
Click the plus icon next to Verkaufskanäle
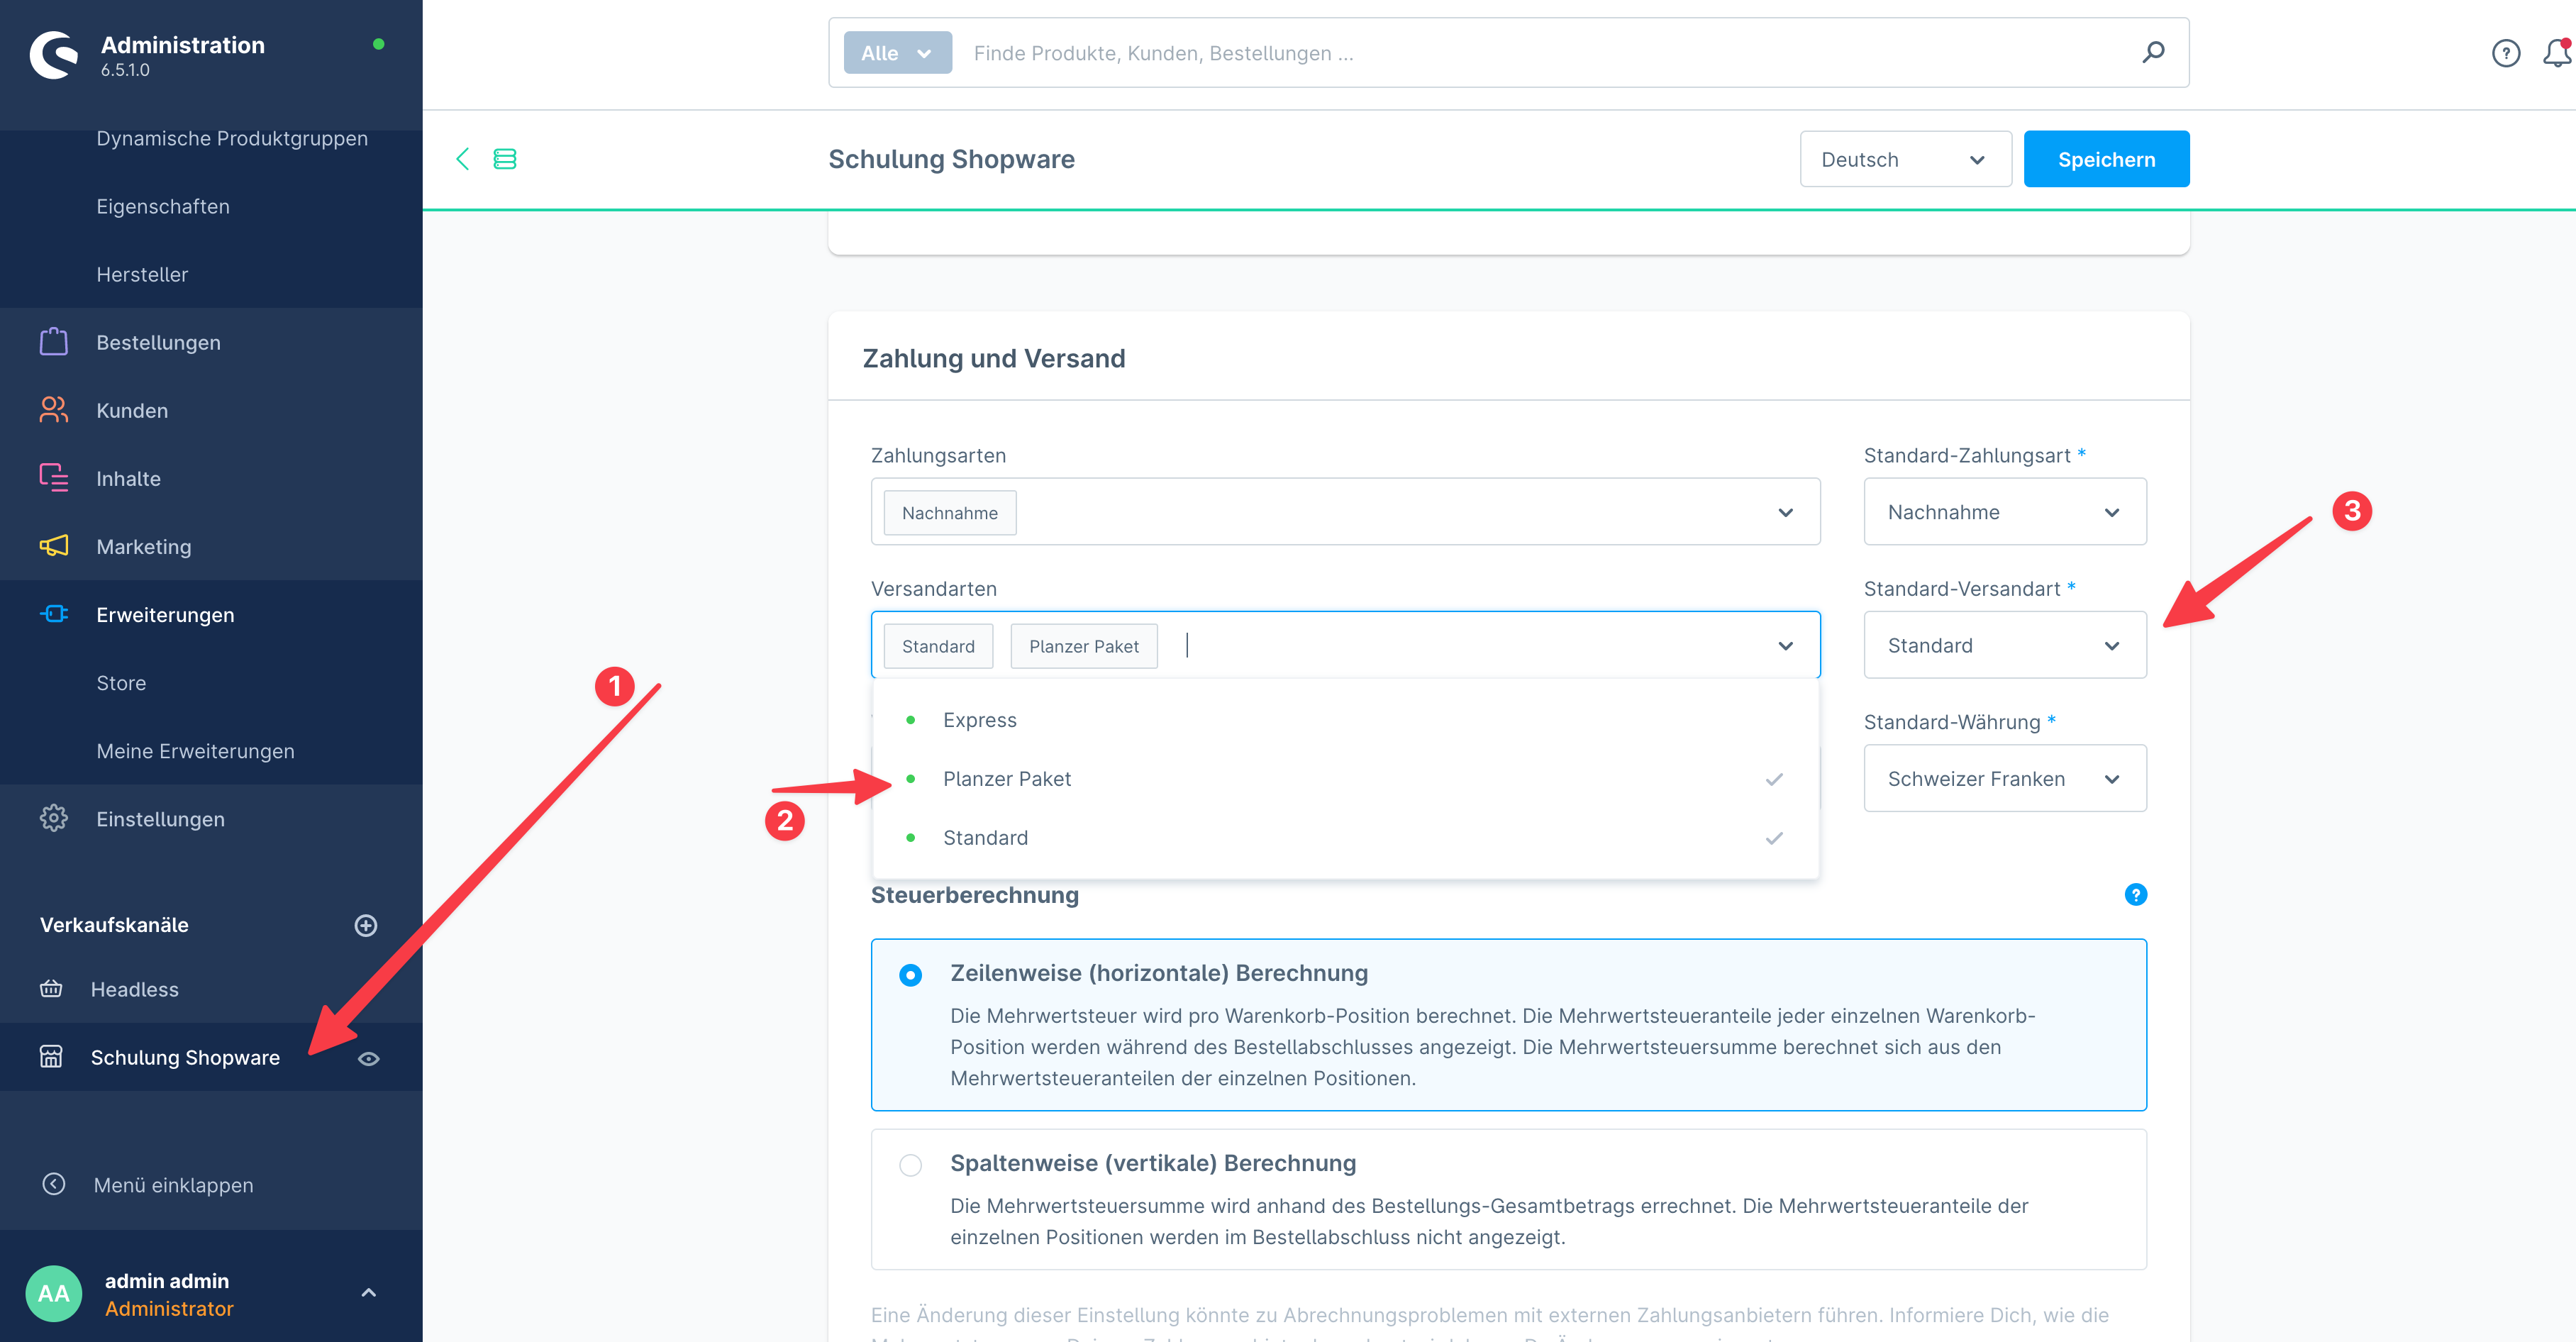pyautogui.click(x=366, y=924)
